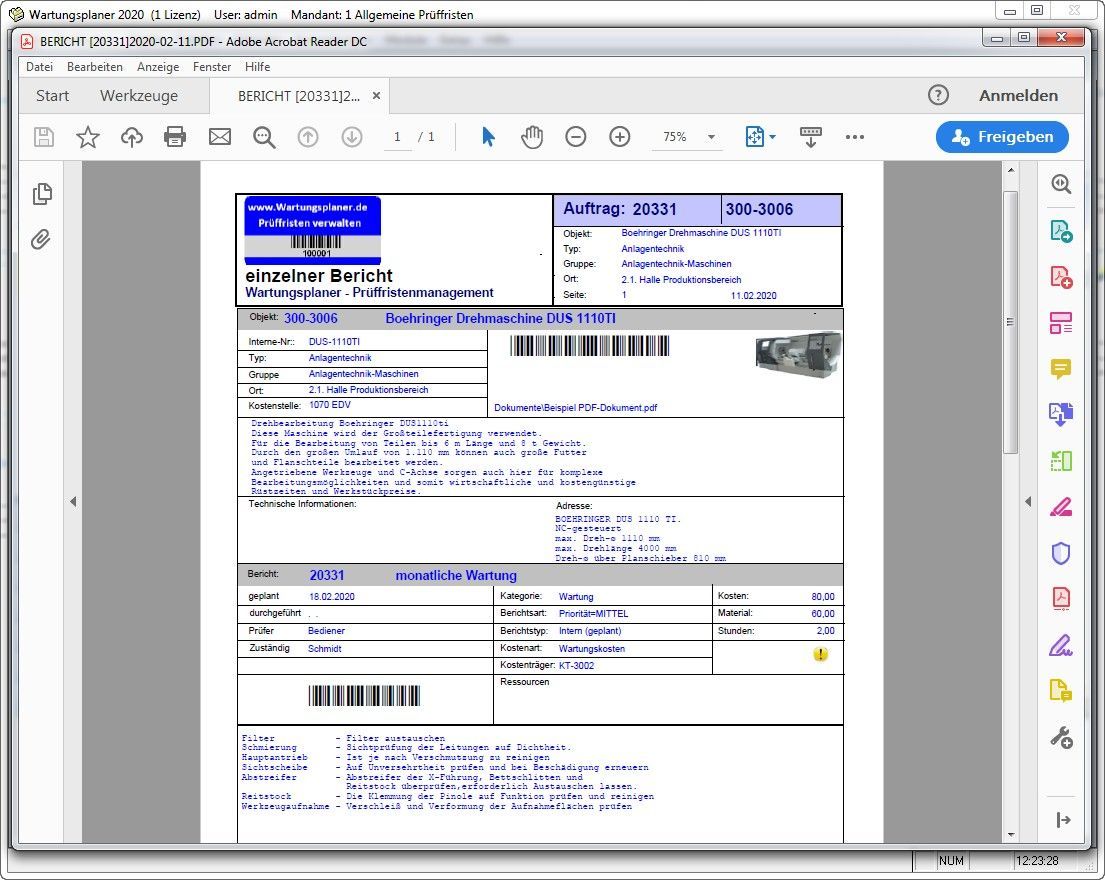Click the upload to cloud icon
1105x880 pixels.
pyautogui.click(x=132, y=137)
